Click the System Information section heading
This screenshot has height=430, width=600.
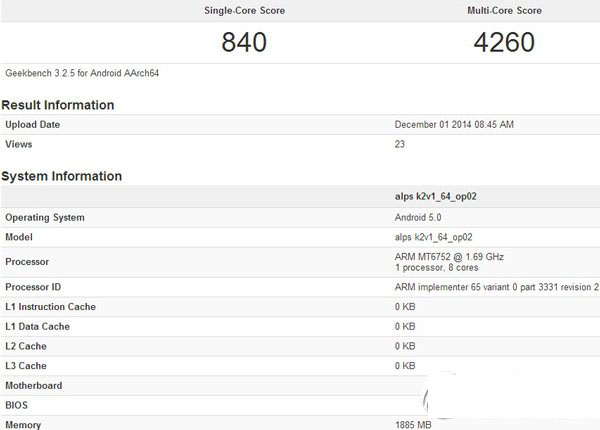click(62, 176)
